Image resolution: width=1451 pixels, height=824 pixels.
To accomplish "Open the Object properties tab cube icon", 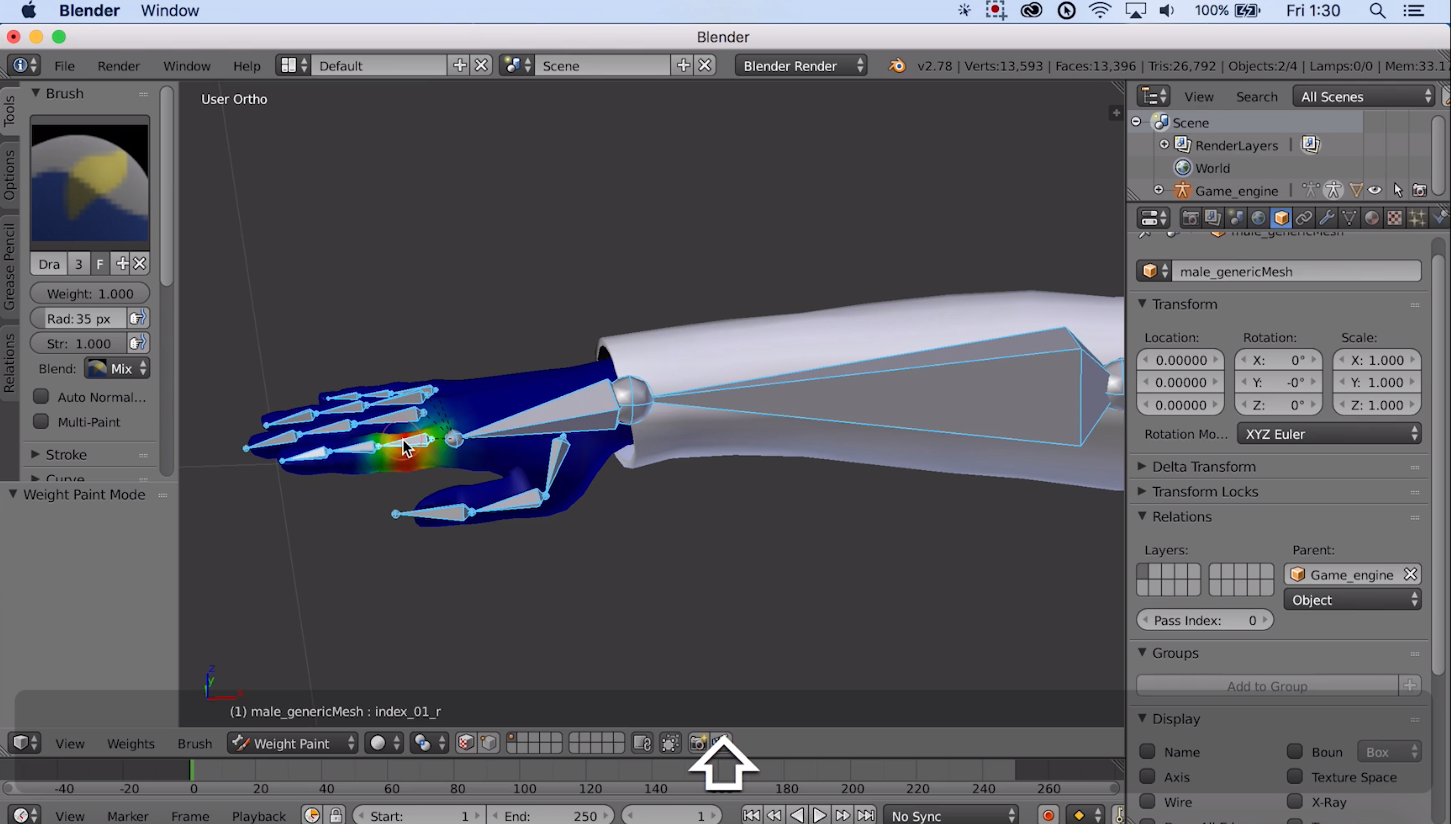I will 1281,218.
